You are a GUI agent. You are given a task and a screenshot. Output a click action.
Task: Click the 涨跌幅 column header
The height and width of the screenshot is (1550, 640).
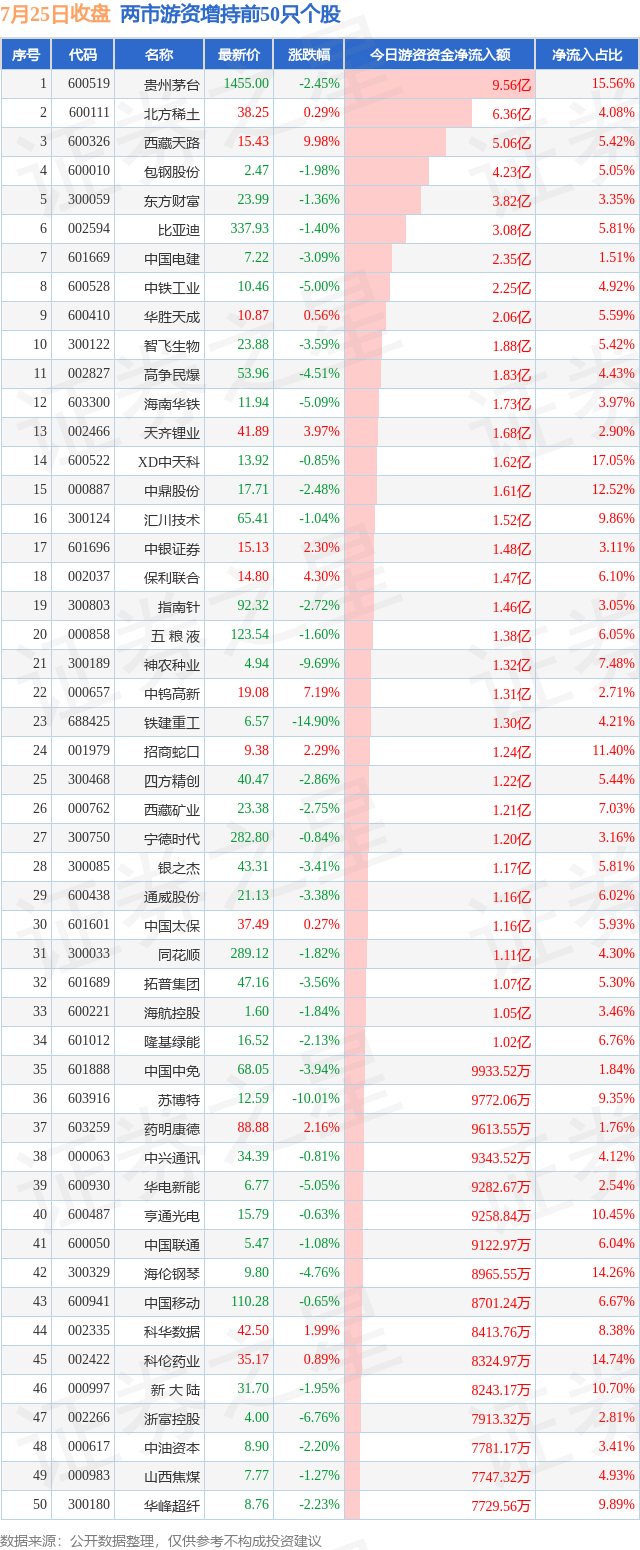[308, 55]
